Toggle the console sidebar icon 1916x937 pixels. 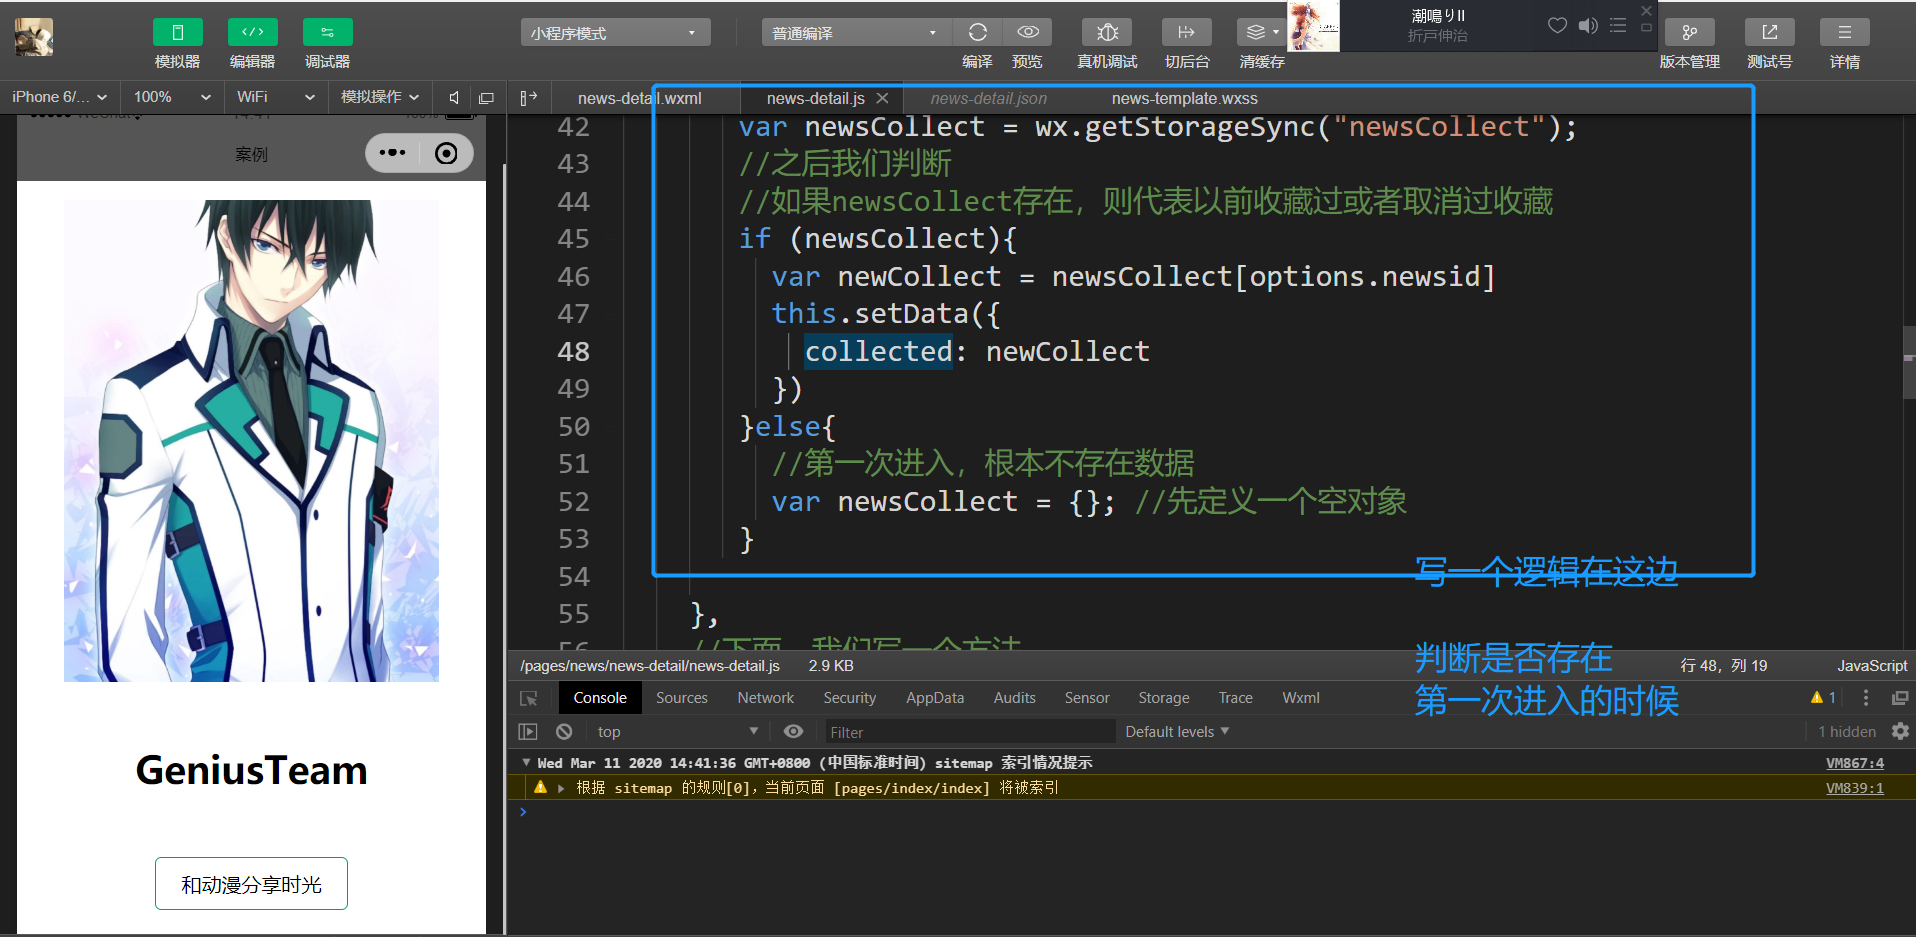click(528, 732)
